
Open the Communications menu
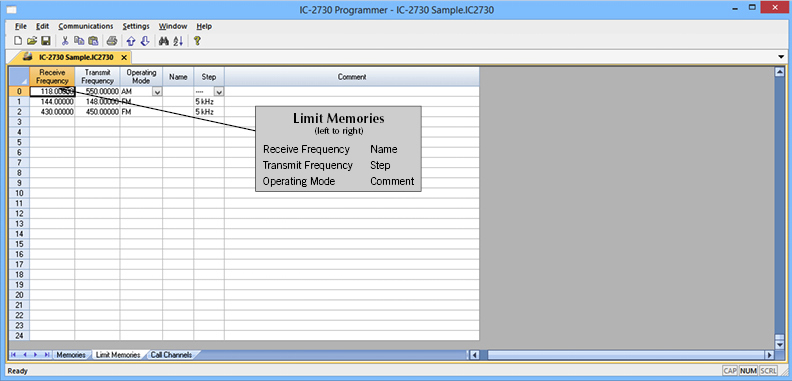pyautogui.click(x=86, y=26)
